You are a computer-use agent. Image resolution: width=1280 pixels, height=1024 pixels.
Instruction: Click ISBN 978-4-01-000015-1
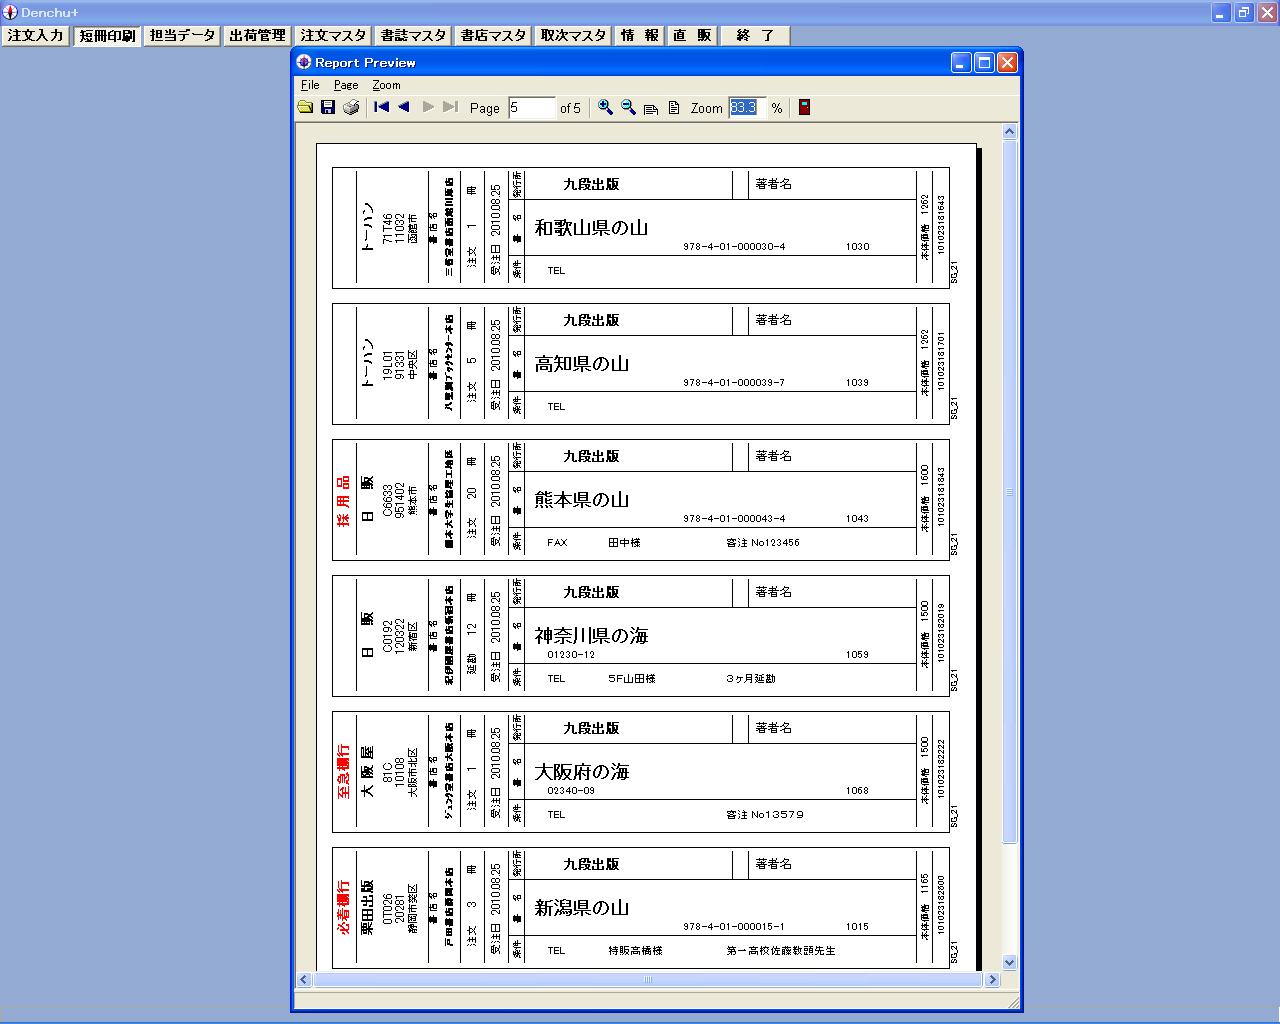point(734,927)
